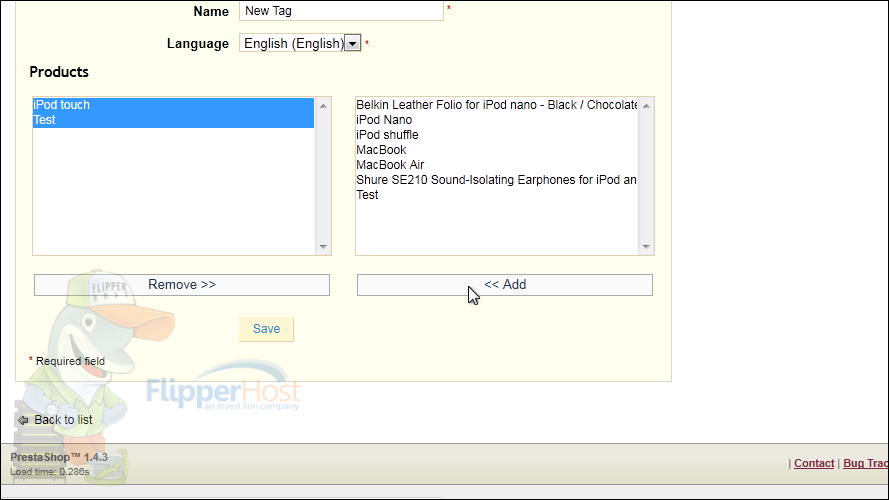The width and height of the screenshot is (889, 500).
Task: Select MacBook Air in right list
Action: tap(497, 165)
